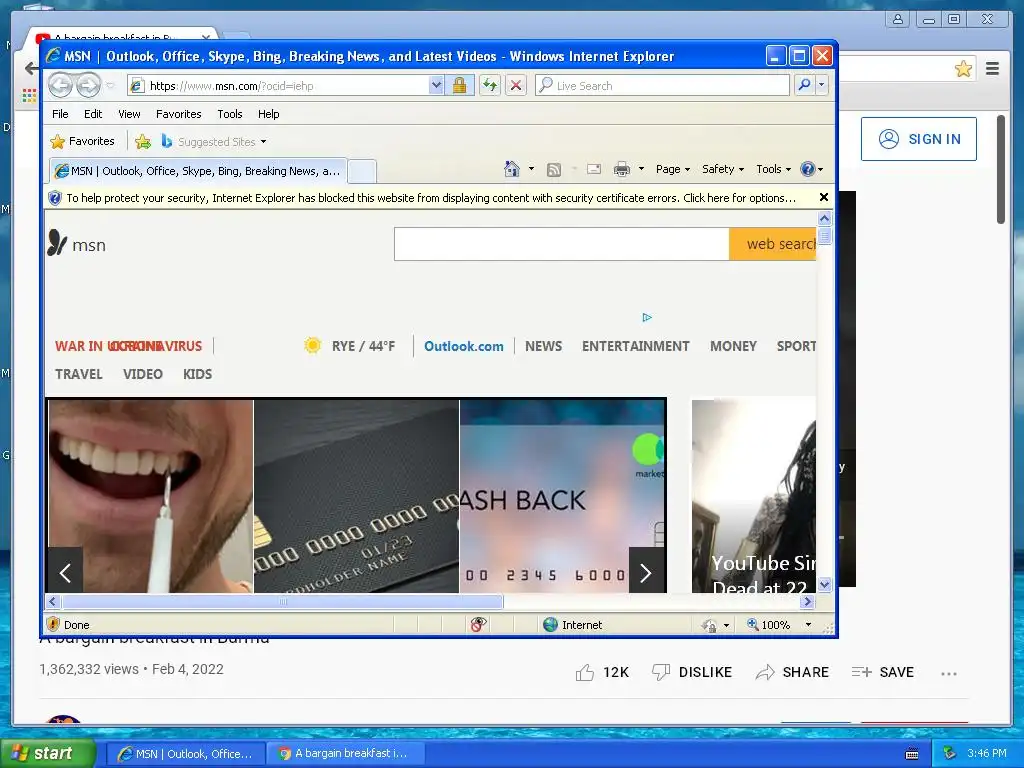
Task: Open the search provider options dropdown
Action: point(822,86)
